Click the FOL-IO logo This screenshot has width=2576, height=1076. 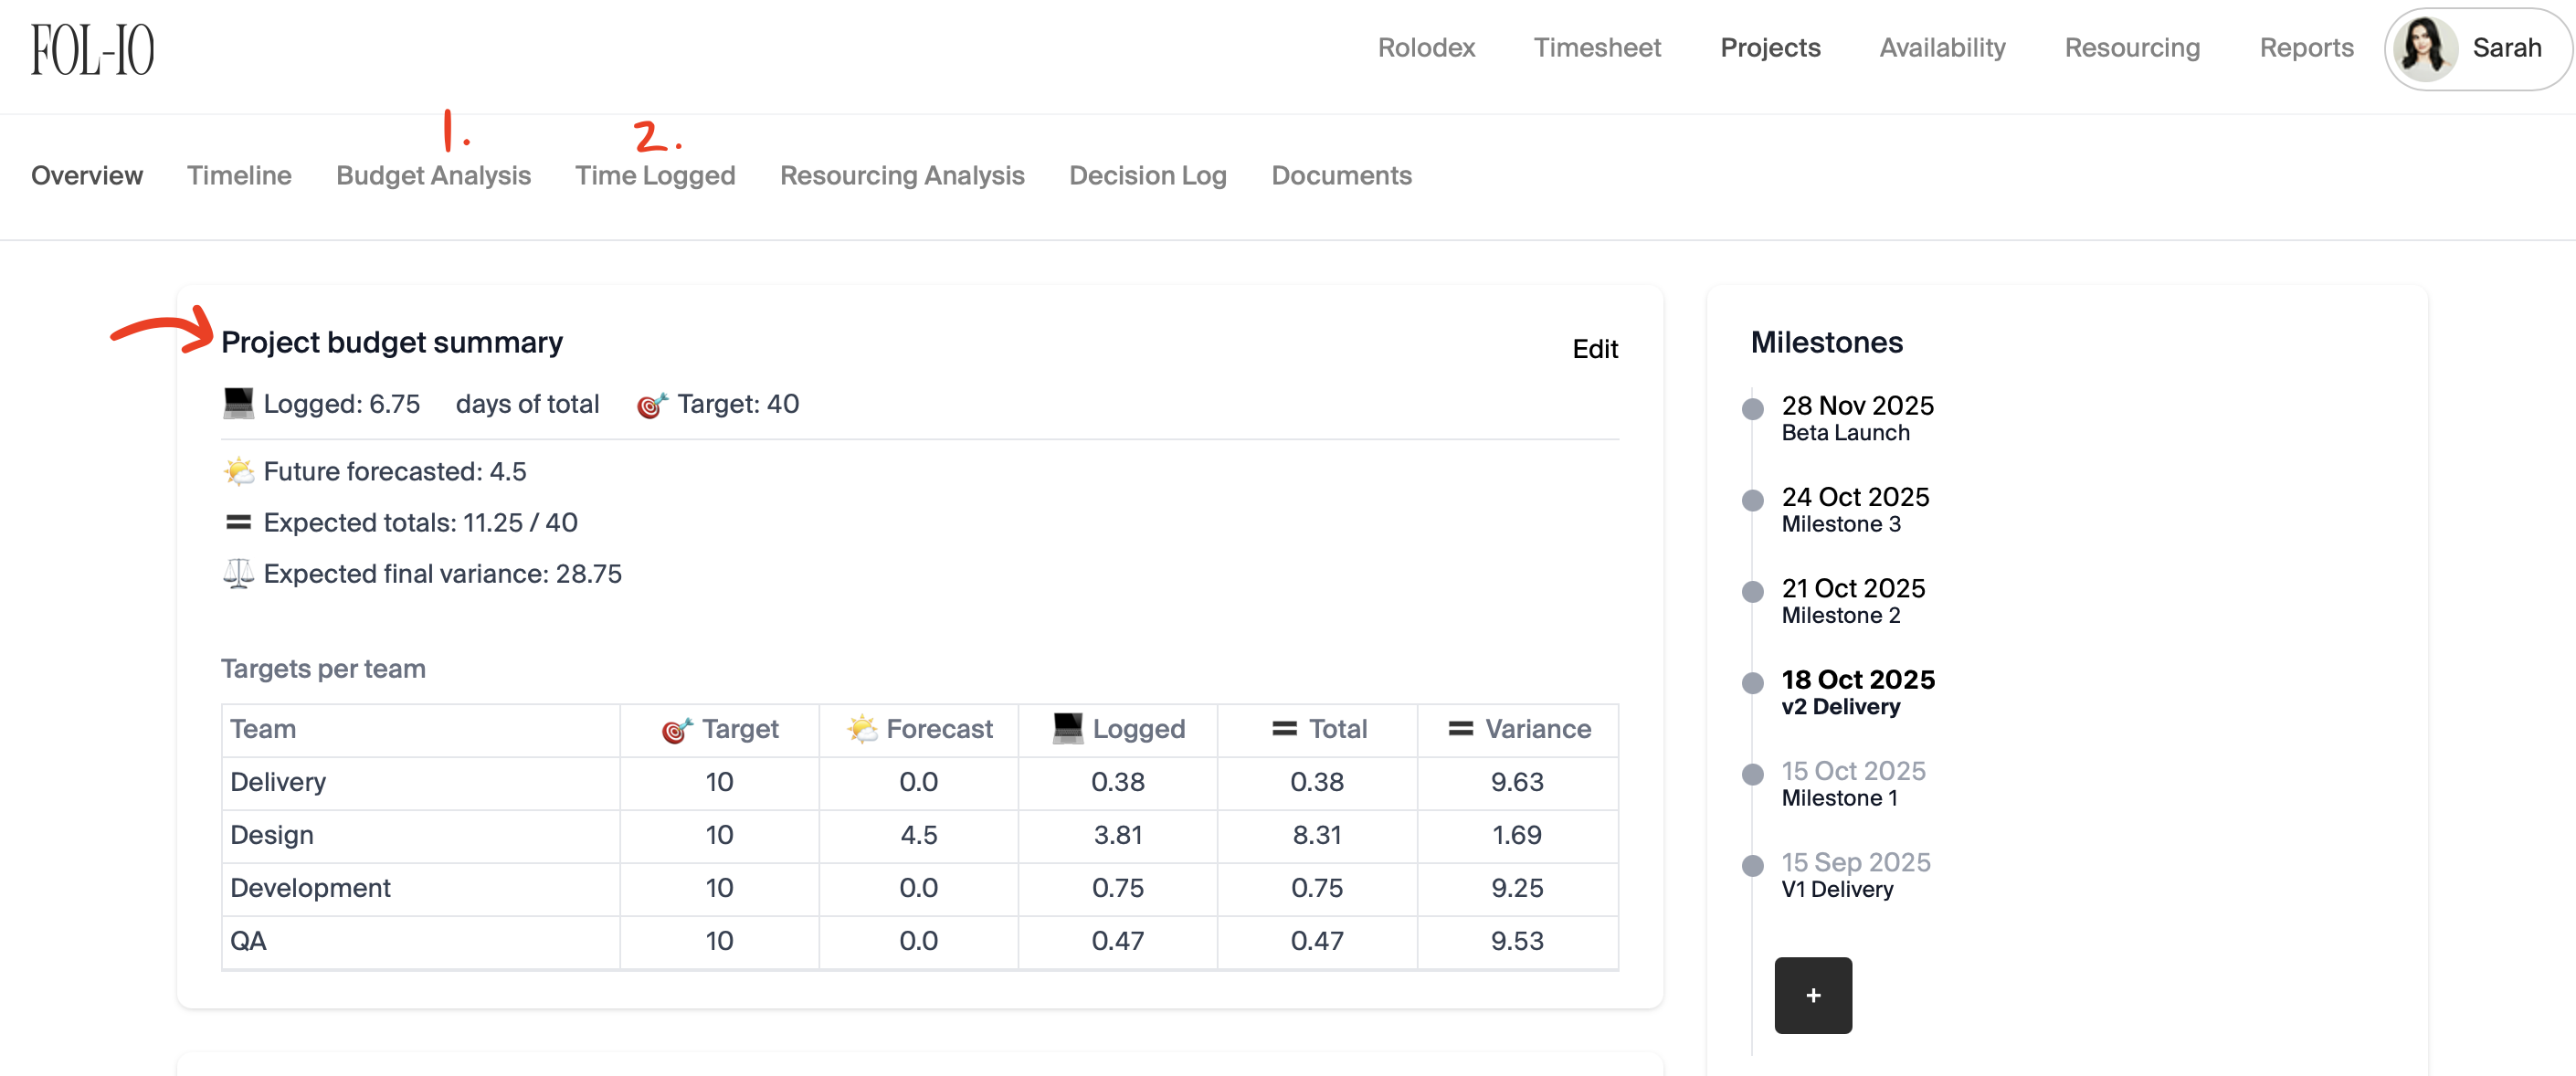[92, 50]
